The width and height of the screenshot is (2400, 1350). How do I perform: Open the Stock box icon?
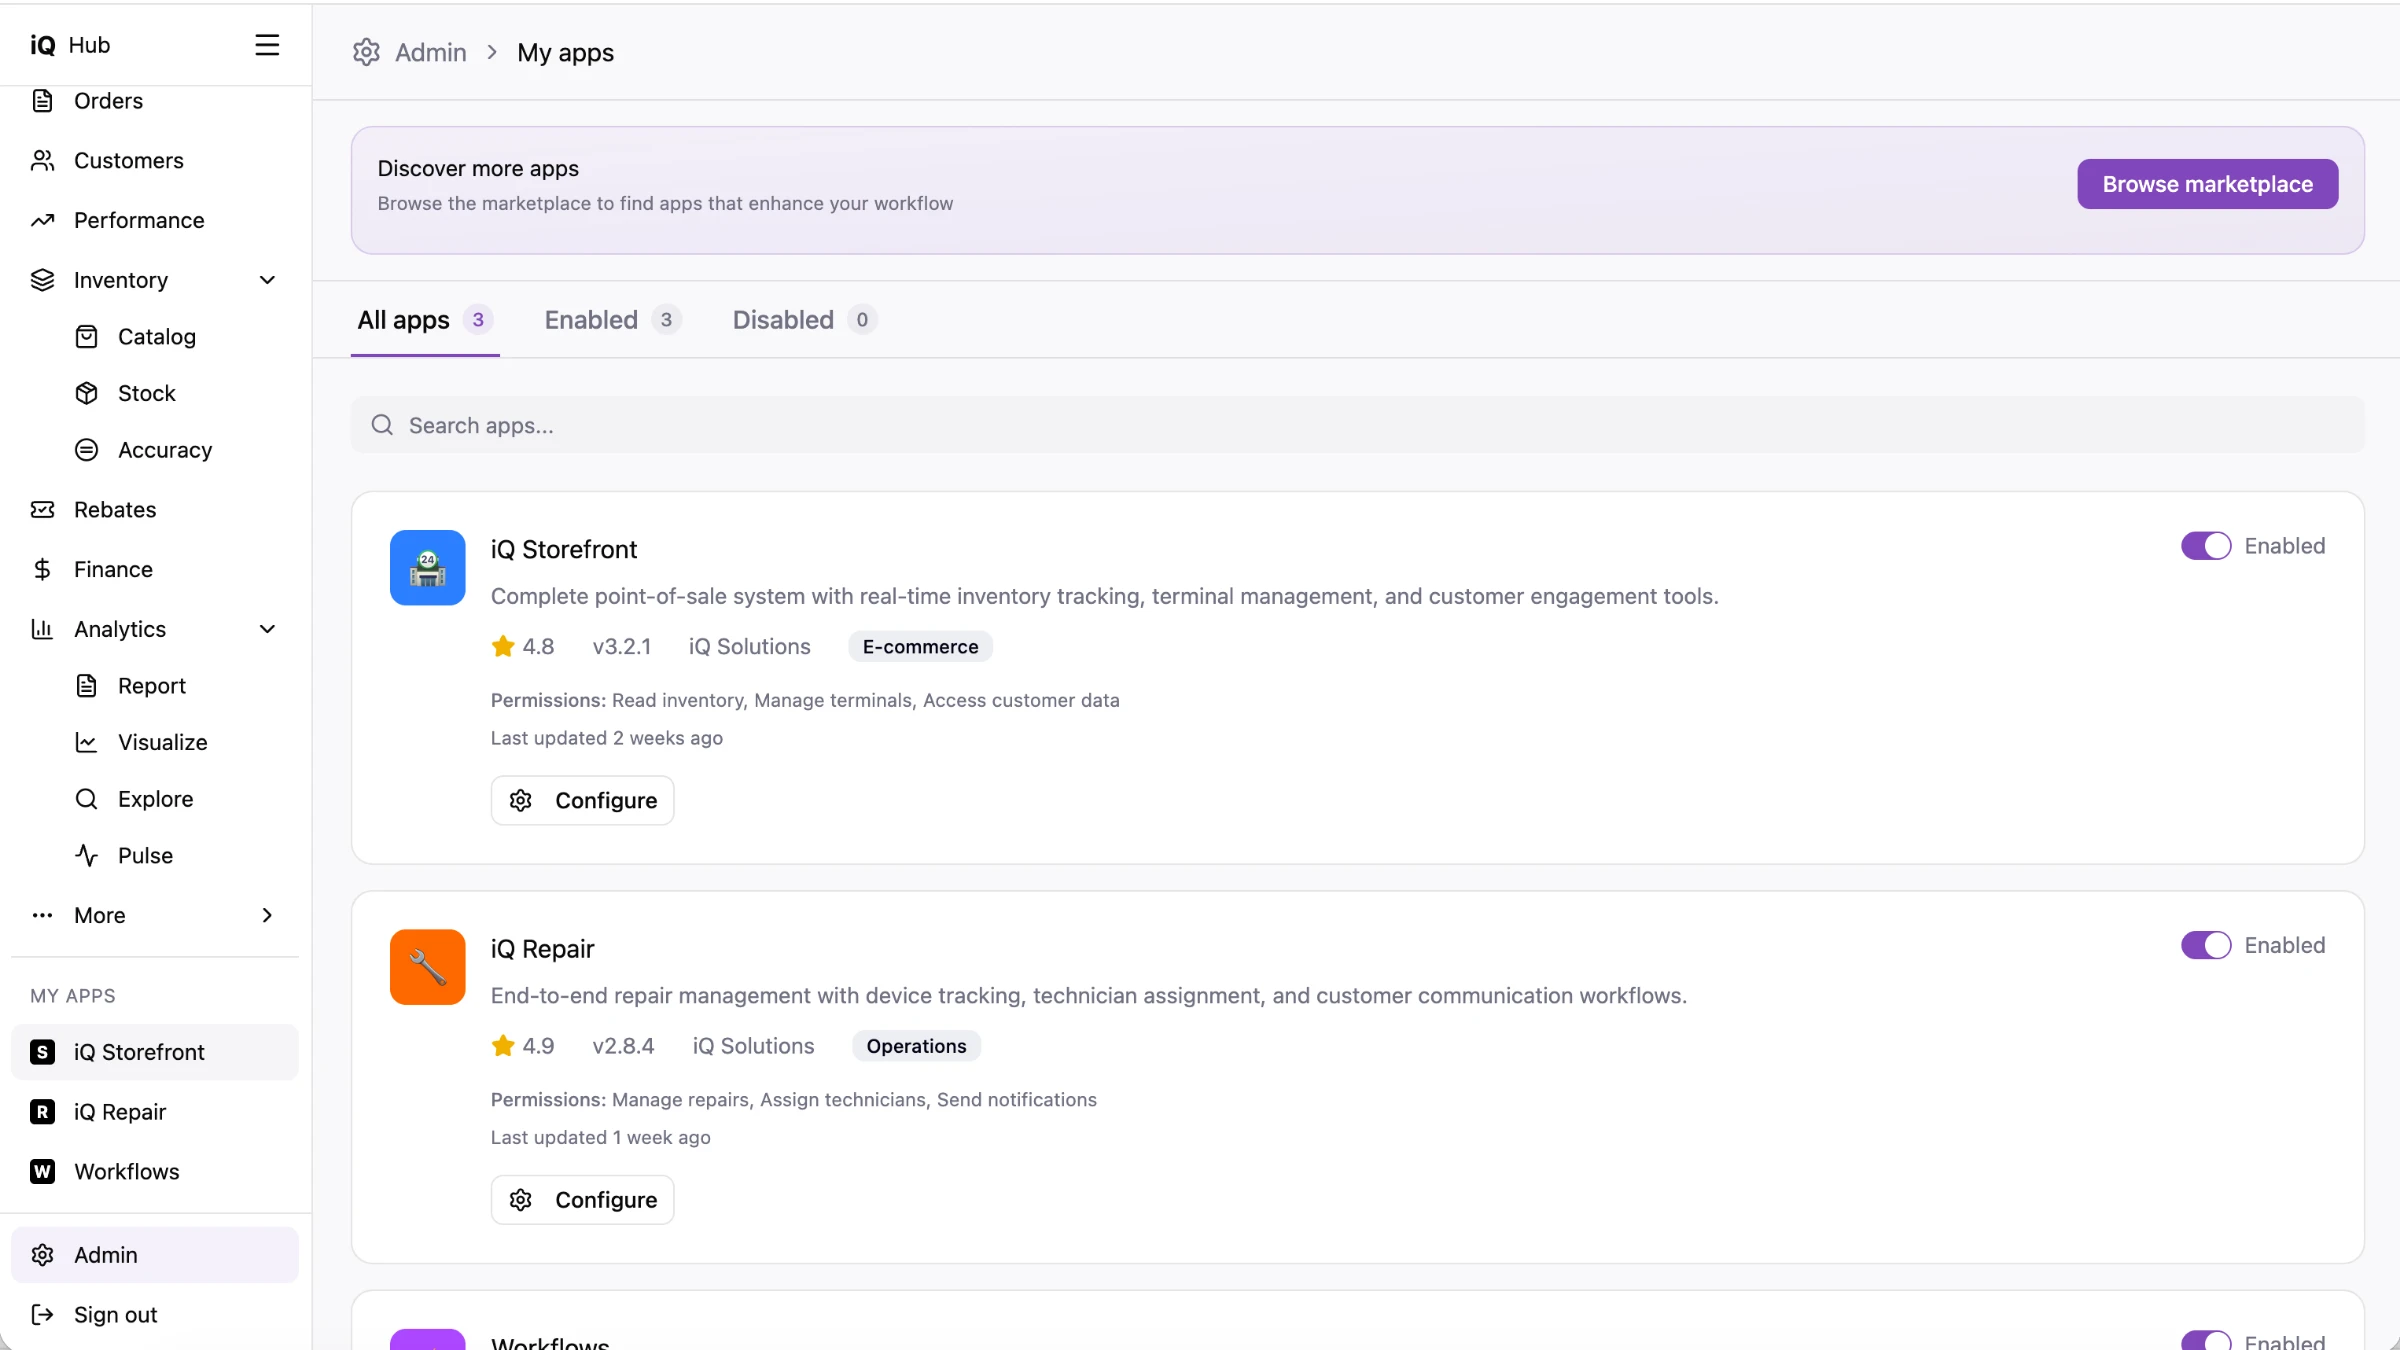[x=87, y=393]
